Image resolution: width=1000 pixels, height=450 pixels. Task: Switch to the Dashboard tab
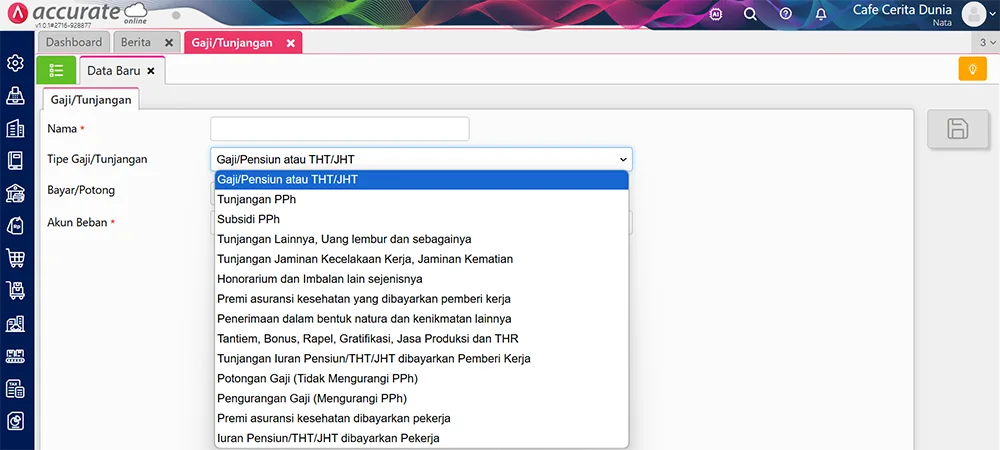click(x=74, y=43)
